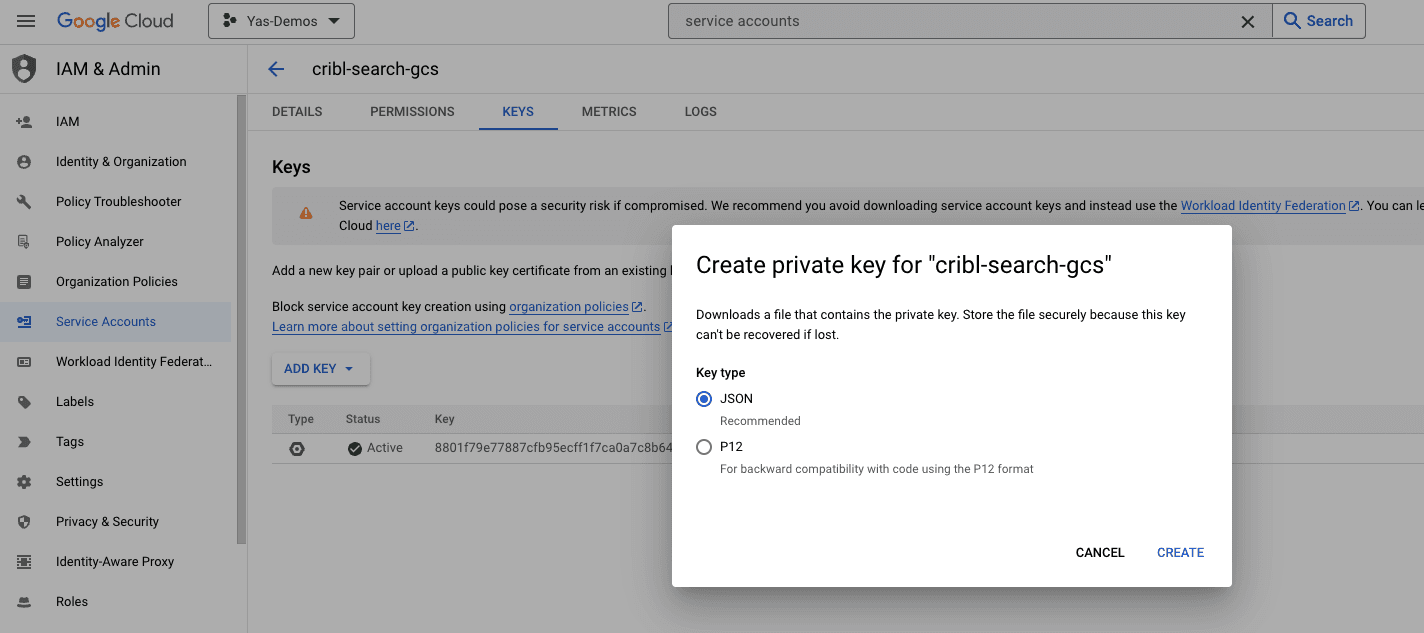Cancel the private key dialog

tap(1100, 552)
